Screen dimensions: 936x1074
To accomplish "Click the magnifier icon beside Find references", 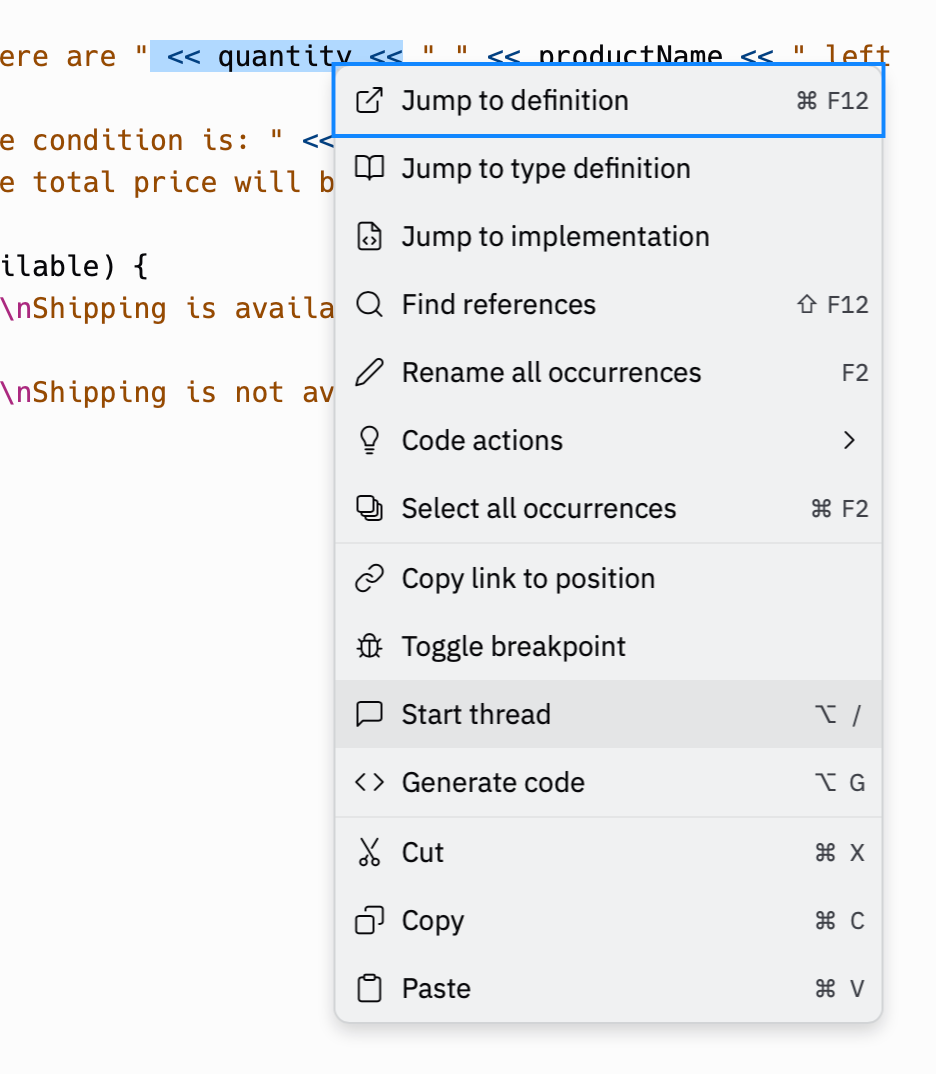I will click(x=369, y=304).
